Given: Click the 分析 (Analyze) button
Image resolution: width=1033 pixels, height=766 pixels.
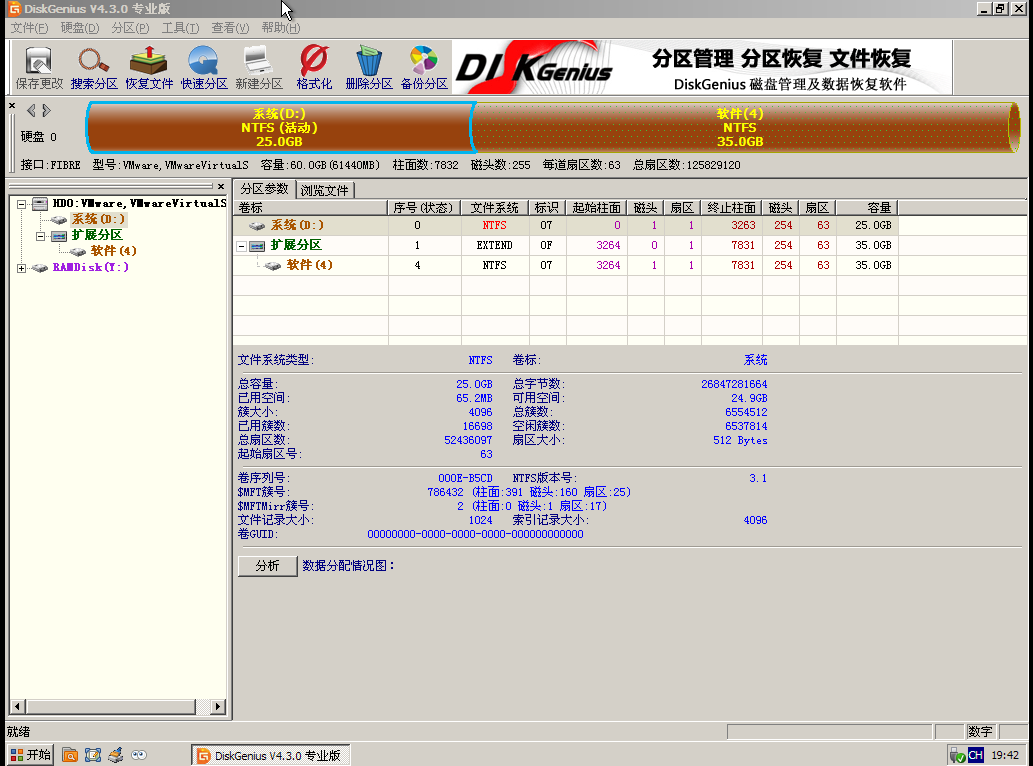Looking at the screenshot, I should pos(267,566).
